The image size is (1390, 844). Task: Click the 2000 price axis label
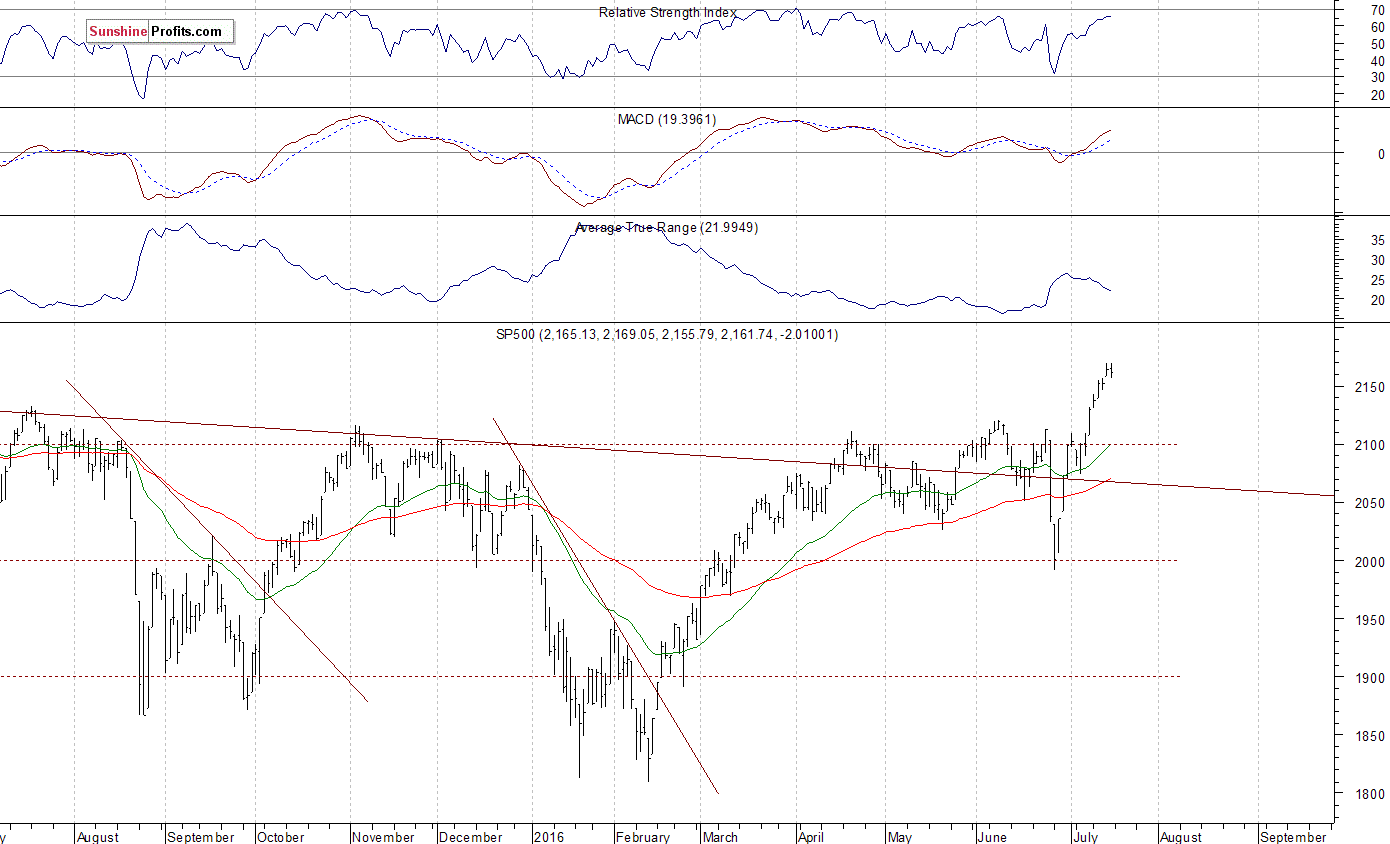click(x=1369, y=561)
